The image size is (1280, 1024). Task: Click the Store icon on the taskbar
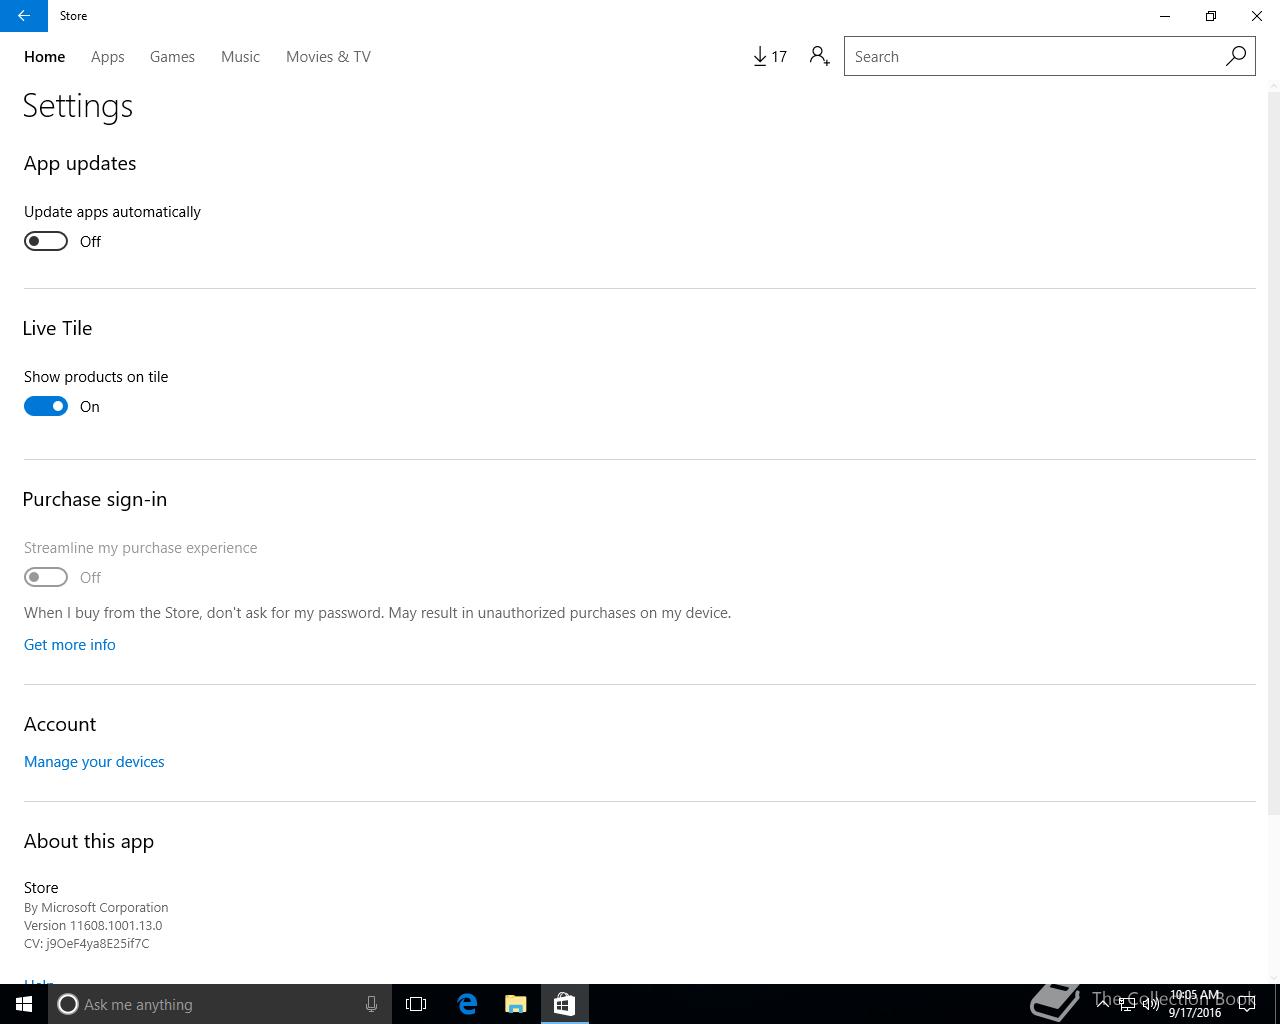pyautogui.click(x=564, y=1004)
